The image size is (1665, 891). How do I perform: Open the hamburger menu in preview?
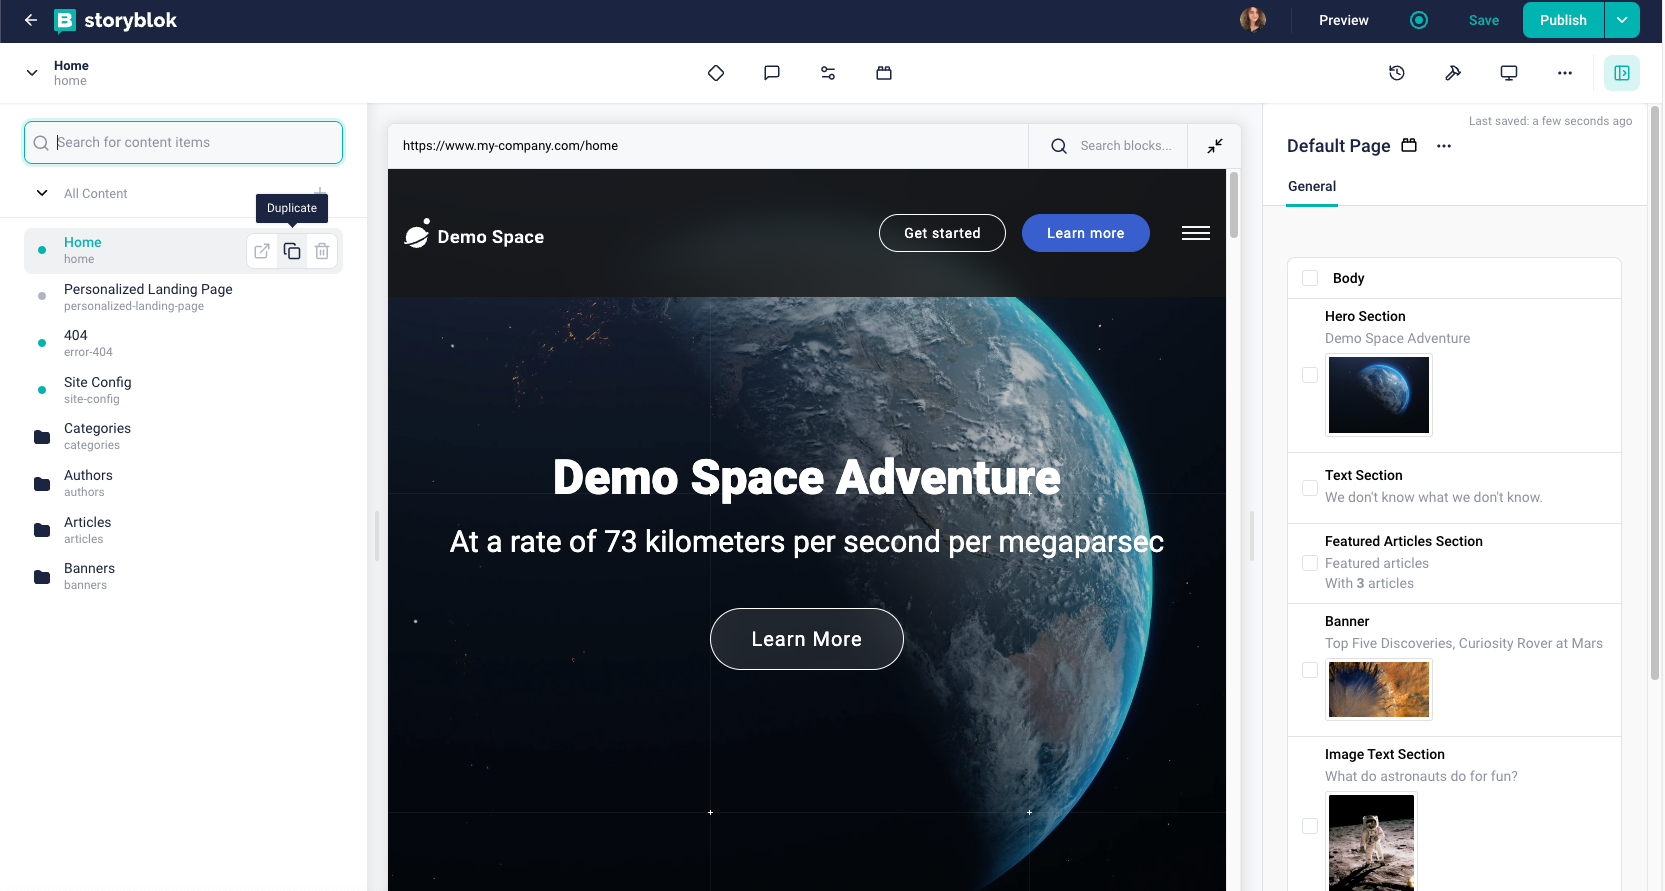click(1196, 233)
